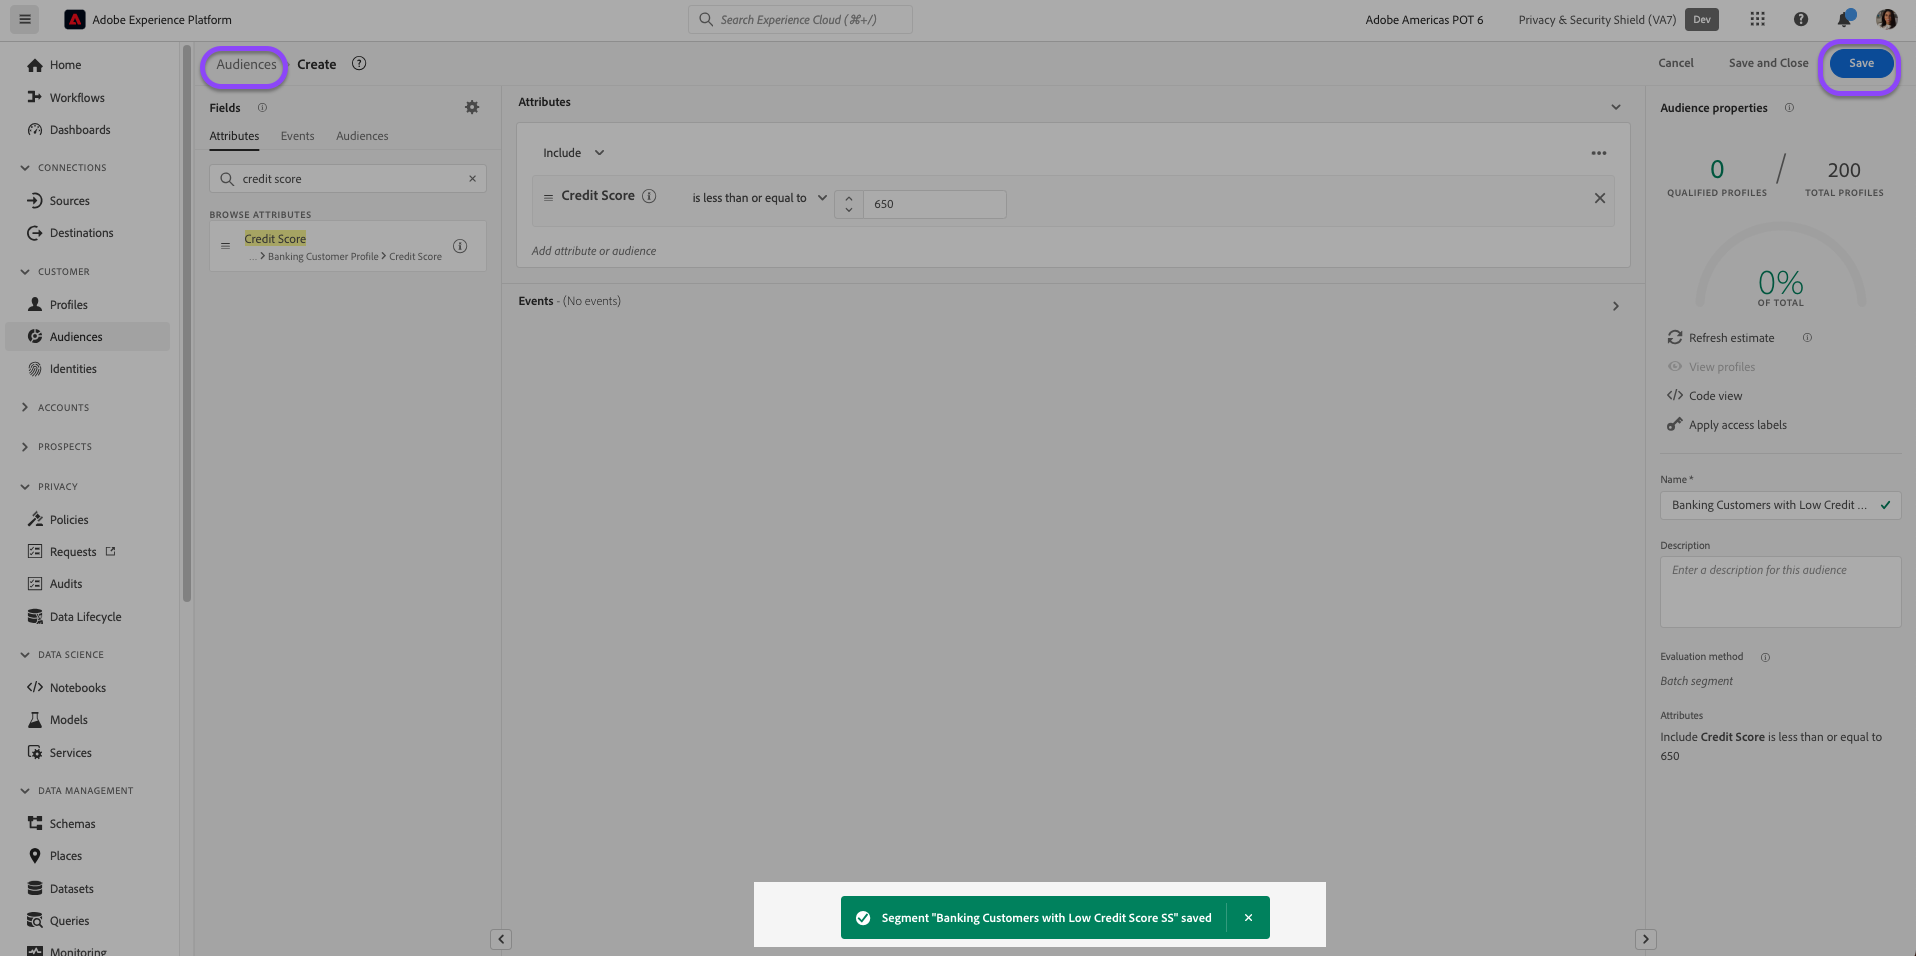Show help next to Create title

coord(359,64)
